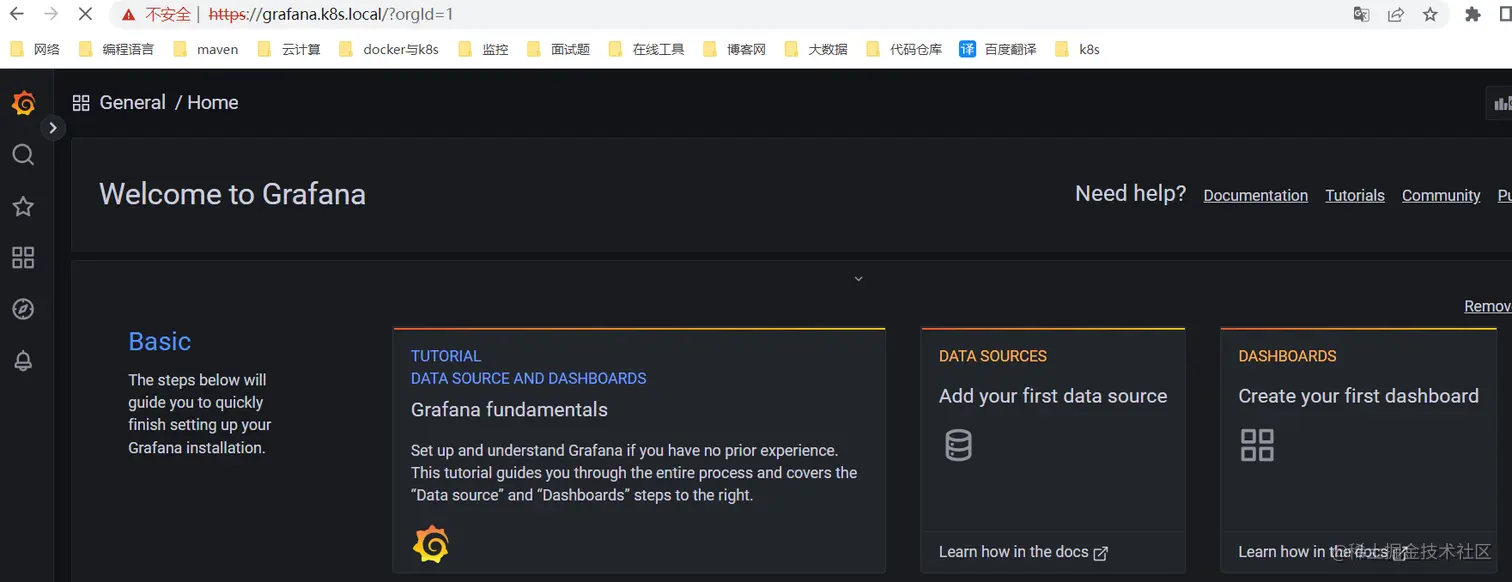Click the Basic heading text
Image resolution: width=1512 pixels, height=582 pixels.
coord(159,341)
